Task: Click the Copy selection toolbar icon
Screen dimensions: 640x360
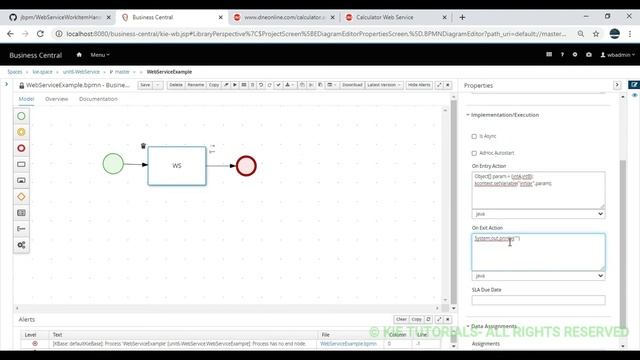Action: (x=302, y=85)
